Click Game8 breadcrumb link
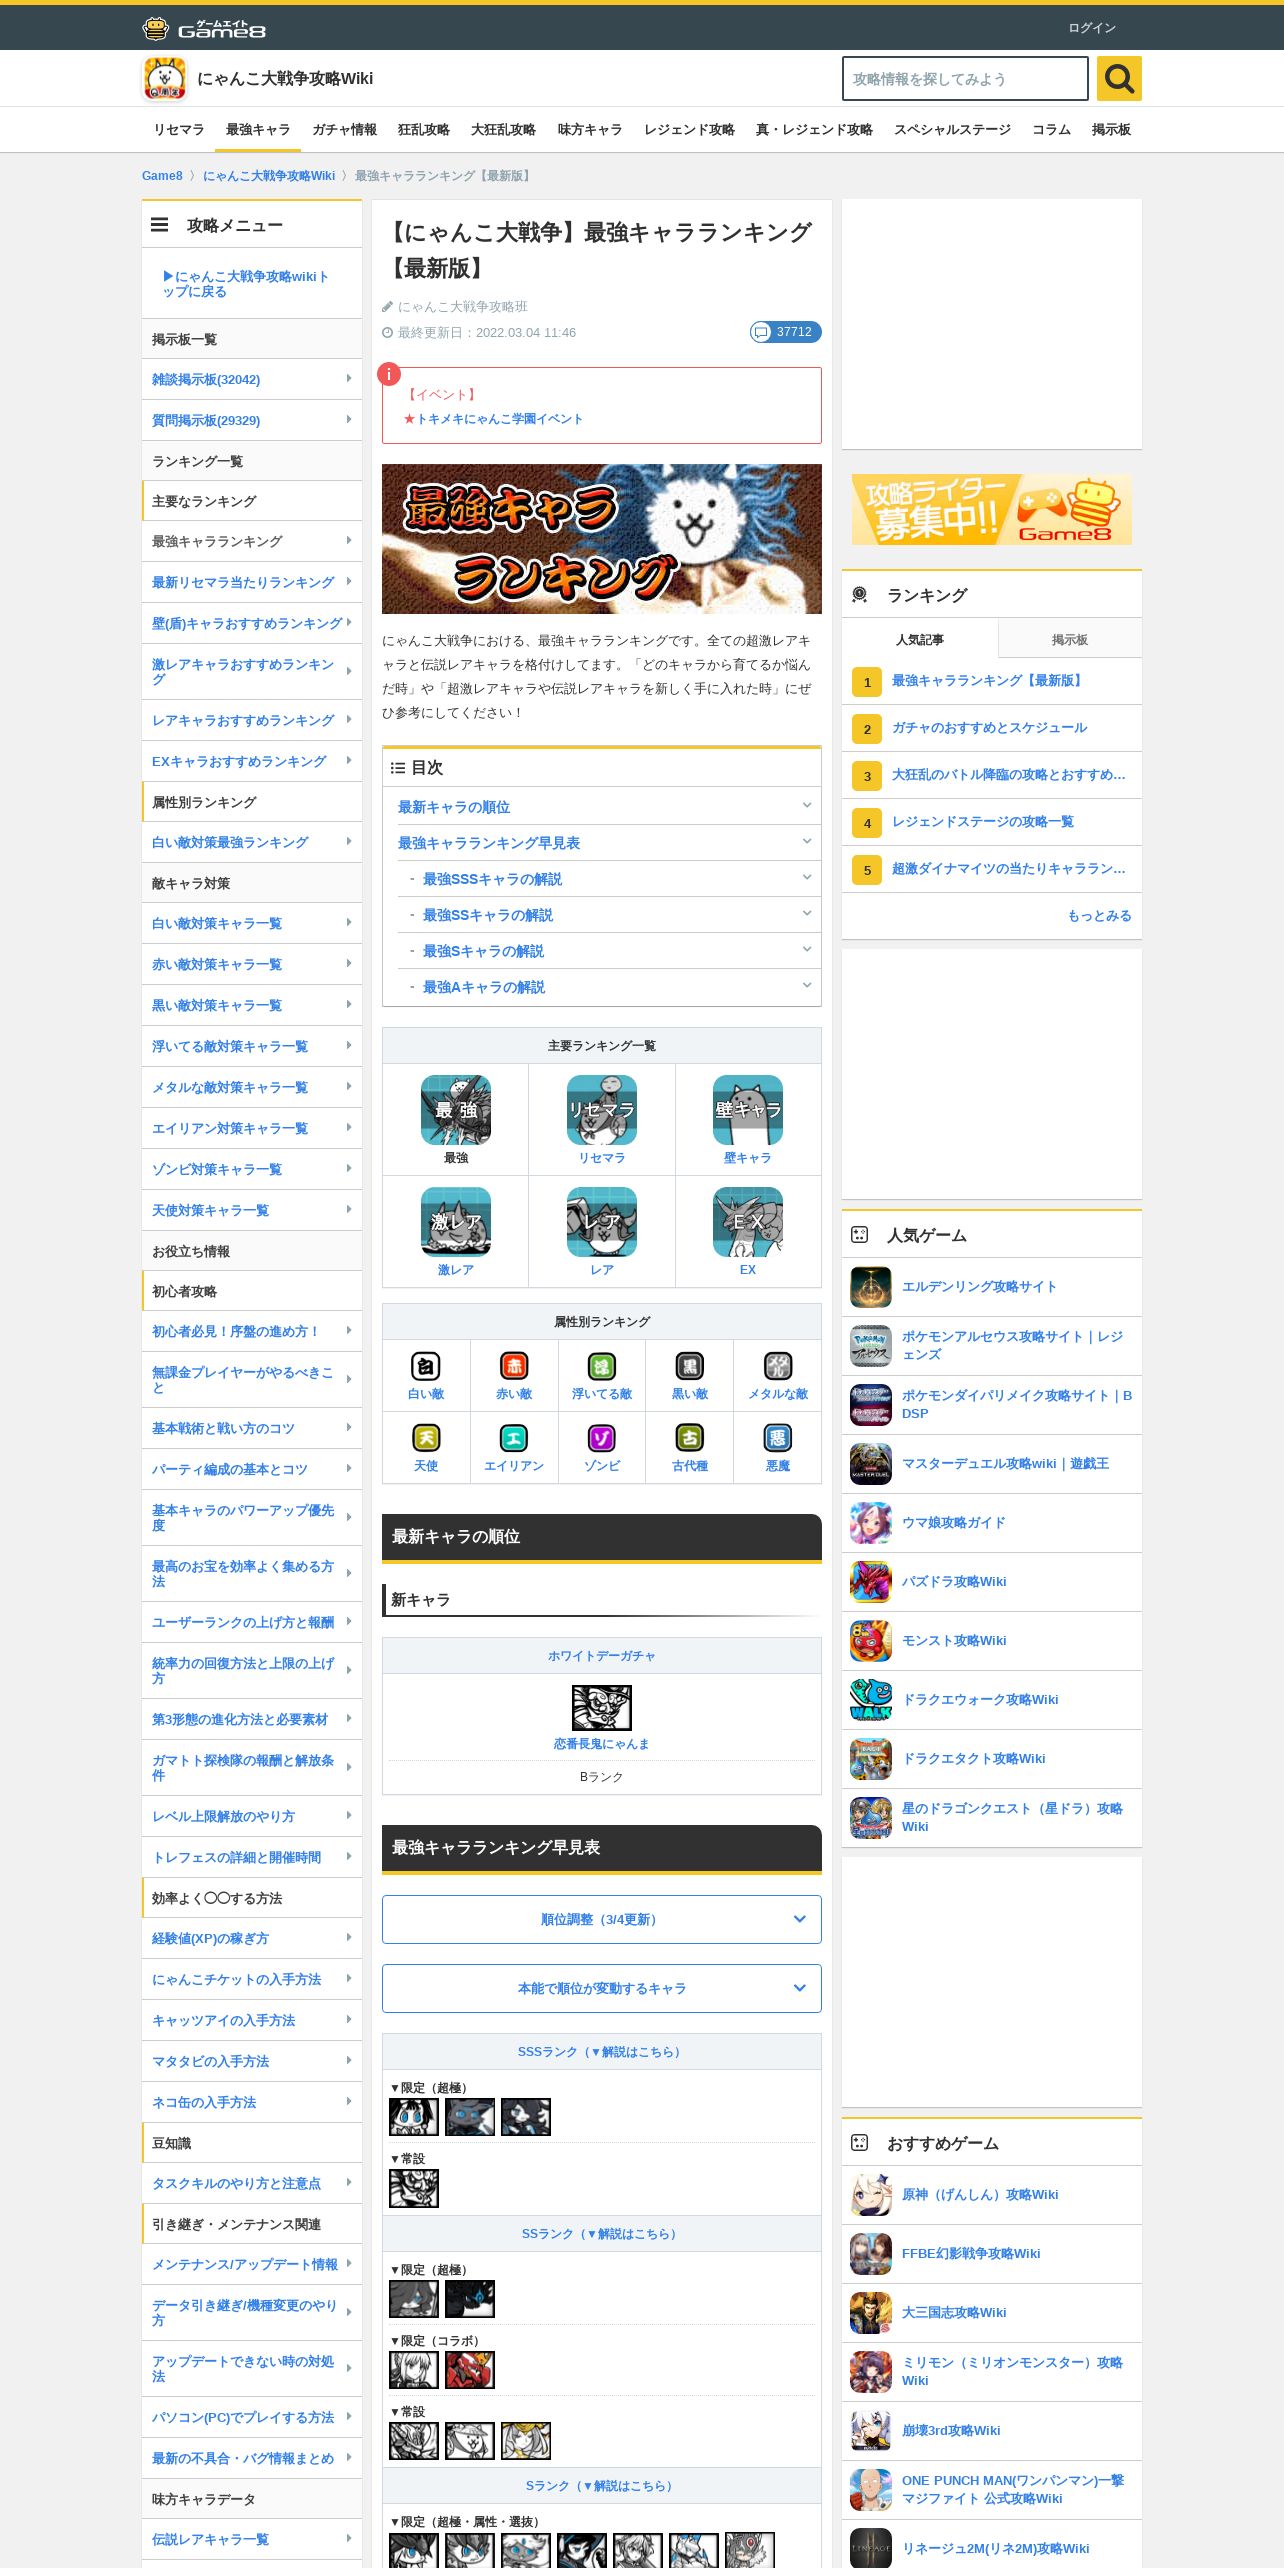Screen dimensions: 1284x2568 click(x=162, y=176)
